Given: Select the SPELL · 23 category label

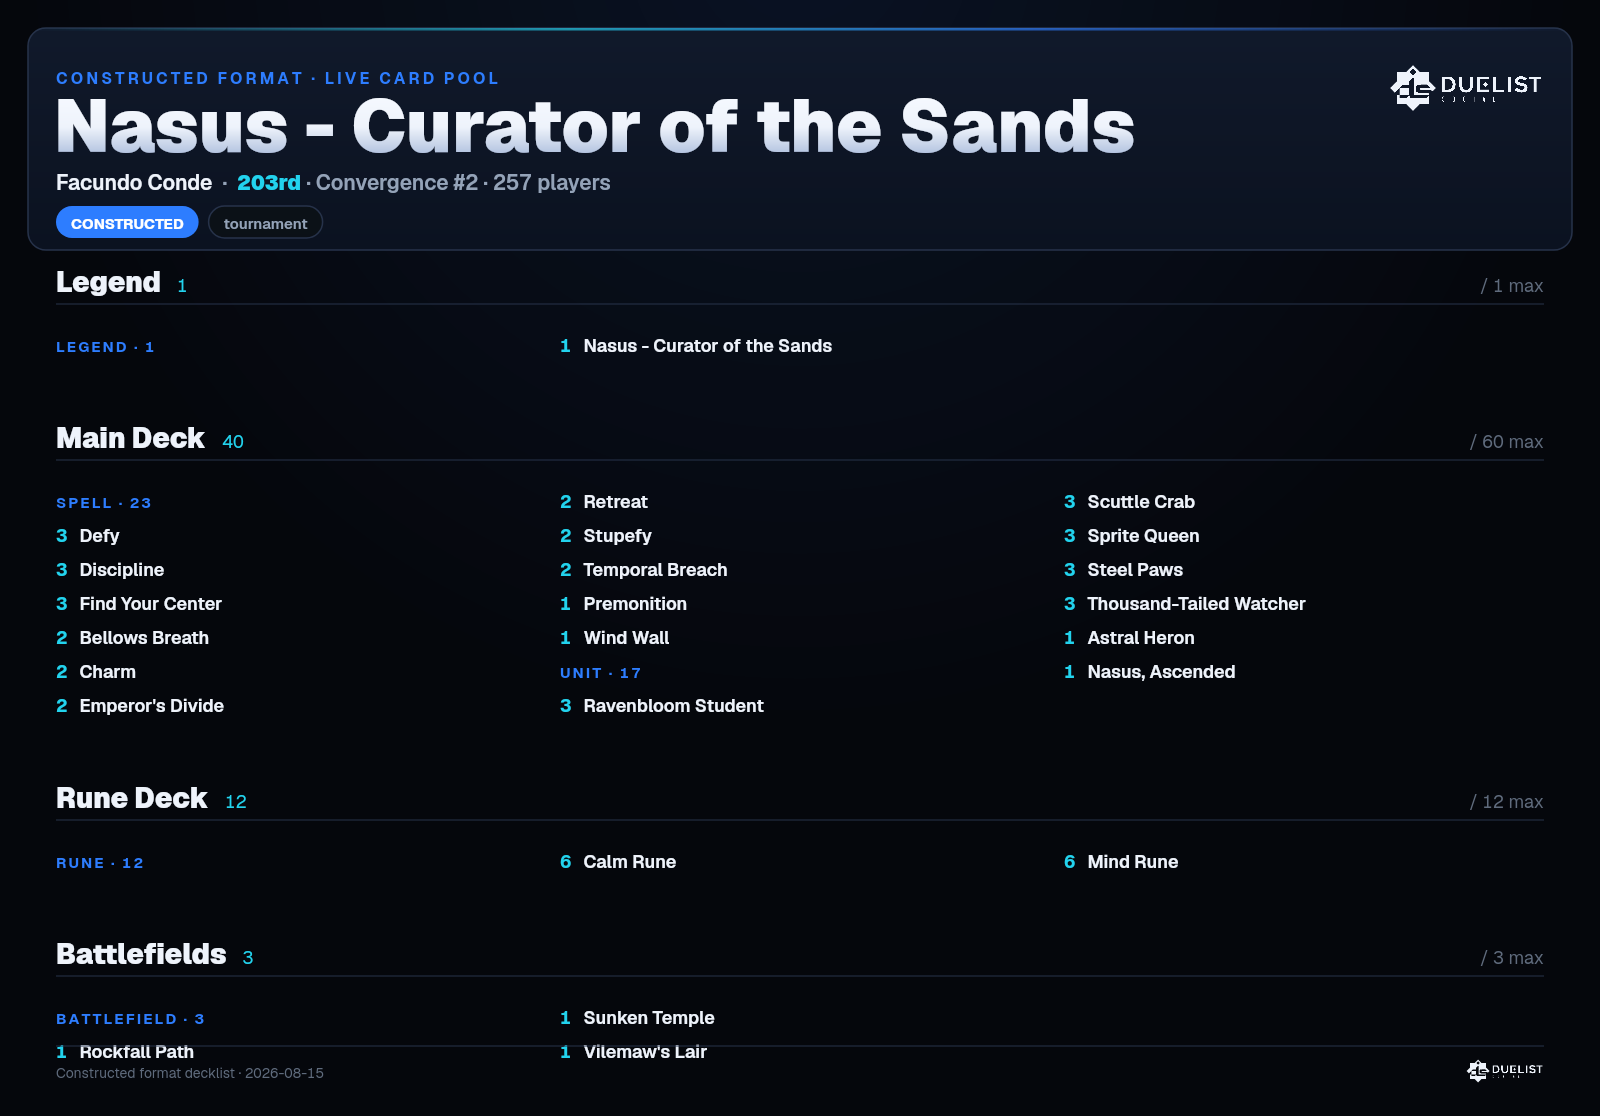Looking at the screenshot, I should click(x=104, y=503).
